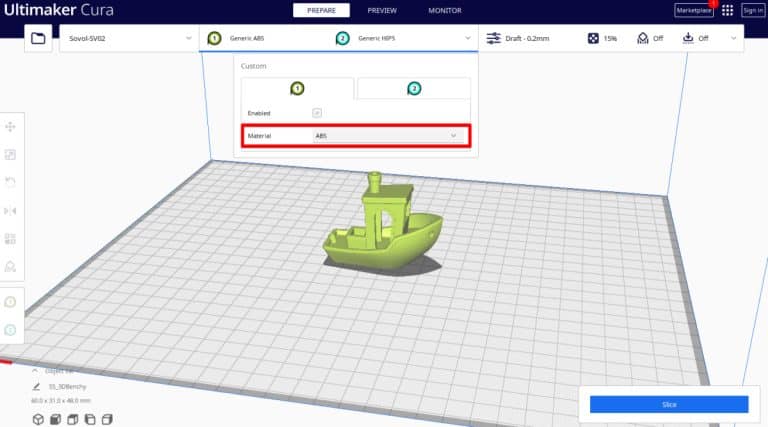The height and width of the screenshot is (427, 768).
Task: Switch to 3D perspective view cube icon
Action: (38, 419)
